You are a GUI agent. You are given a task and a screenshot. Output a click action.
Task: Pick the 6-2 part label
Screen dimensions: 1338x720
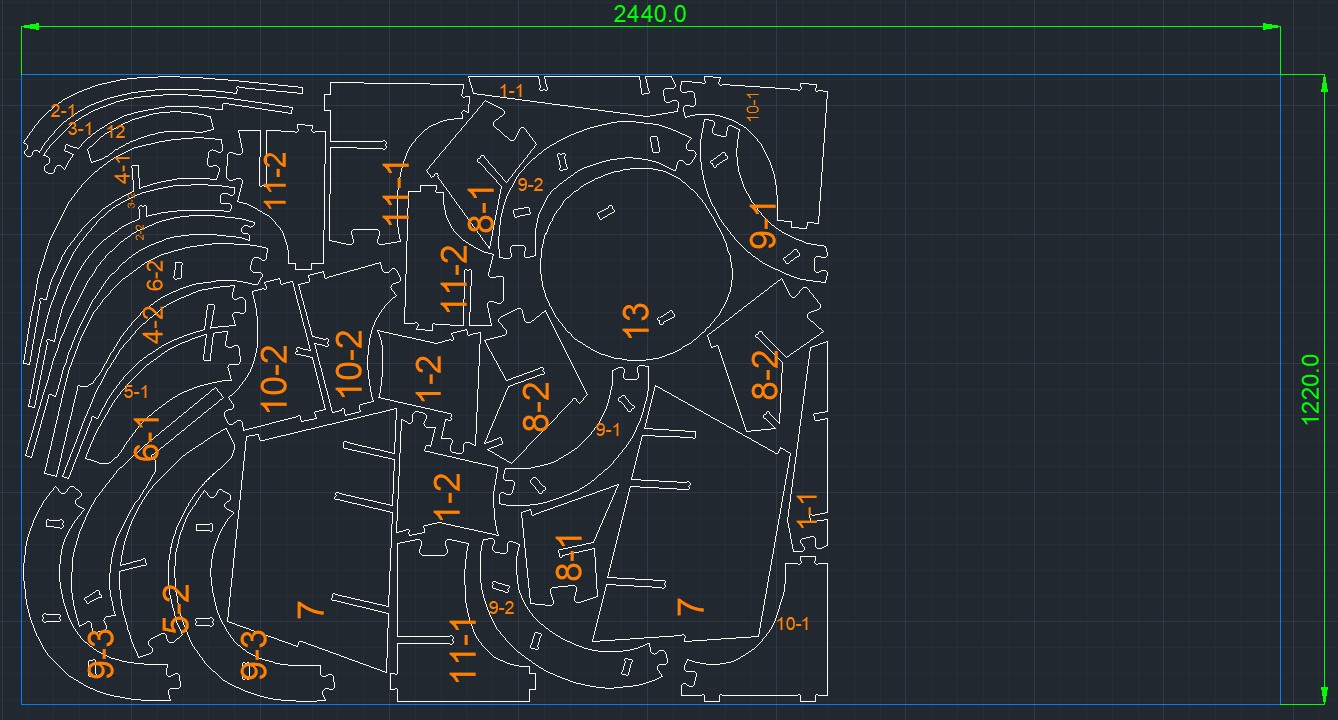[x=155, y=275]
